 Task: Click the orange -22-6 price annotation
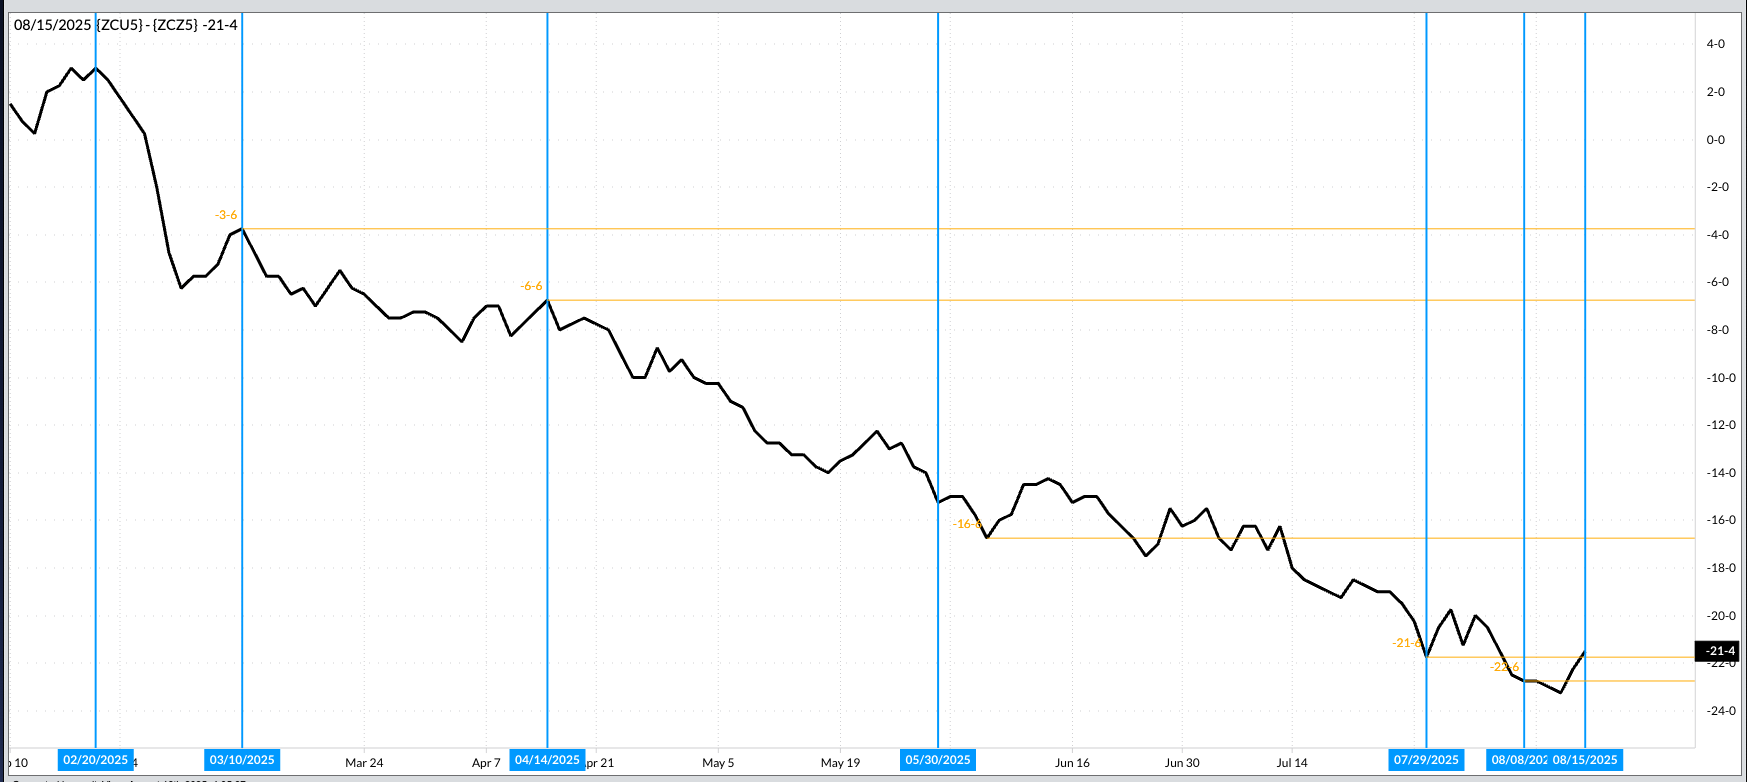(1504, 667)
